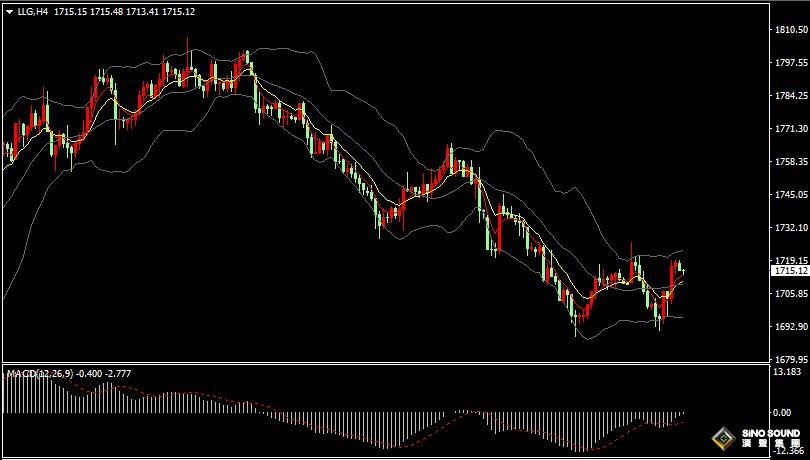Click the Sino Sound diamond logo icon
Viewport: 810px width, 460px height.
724,439
